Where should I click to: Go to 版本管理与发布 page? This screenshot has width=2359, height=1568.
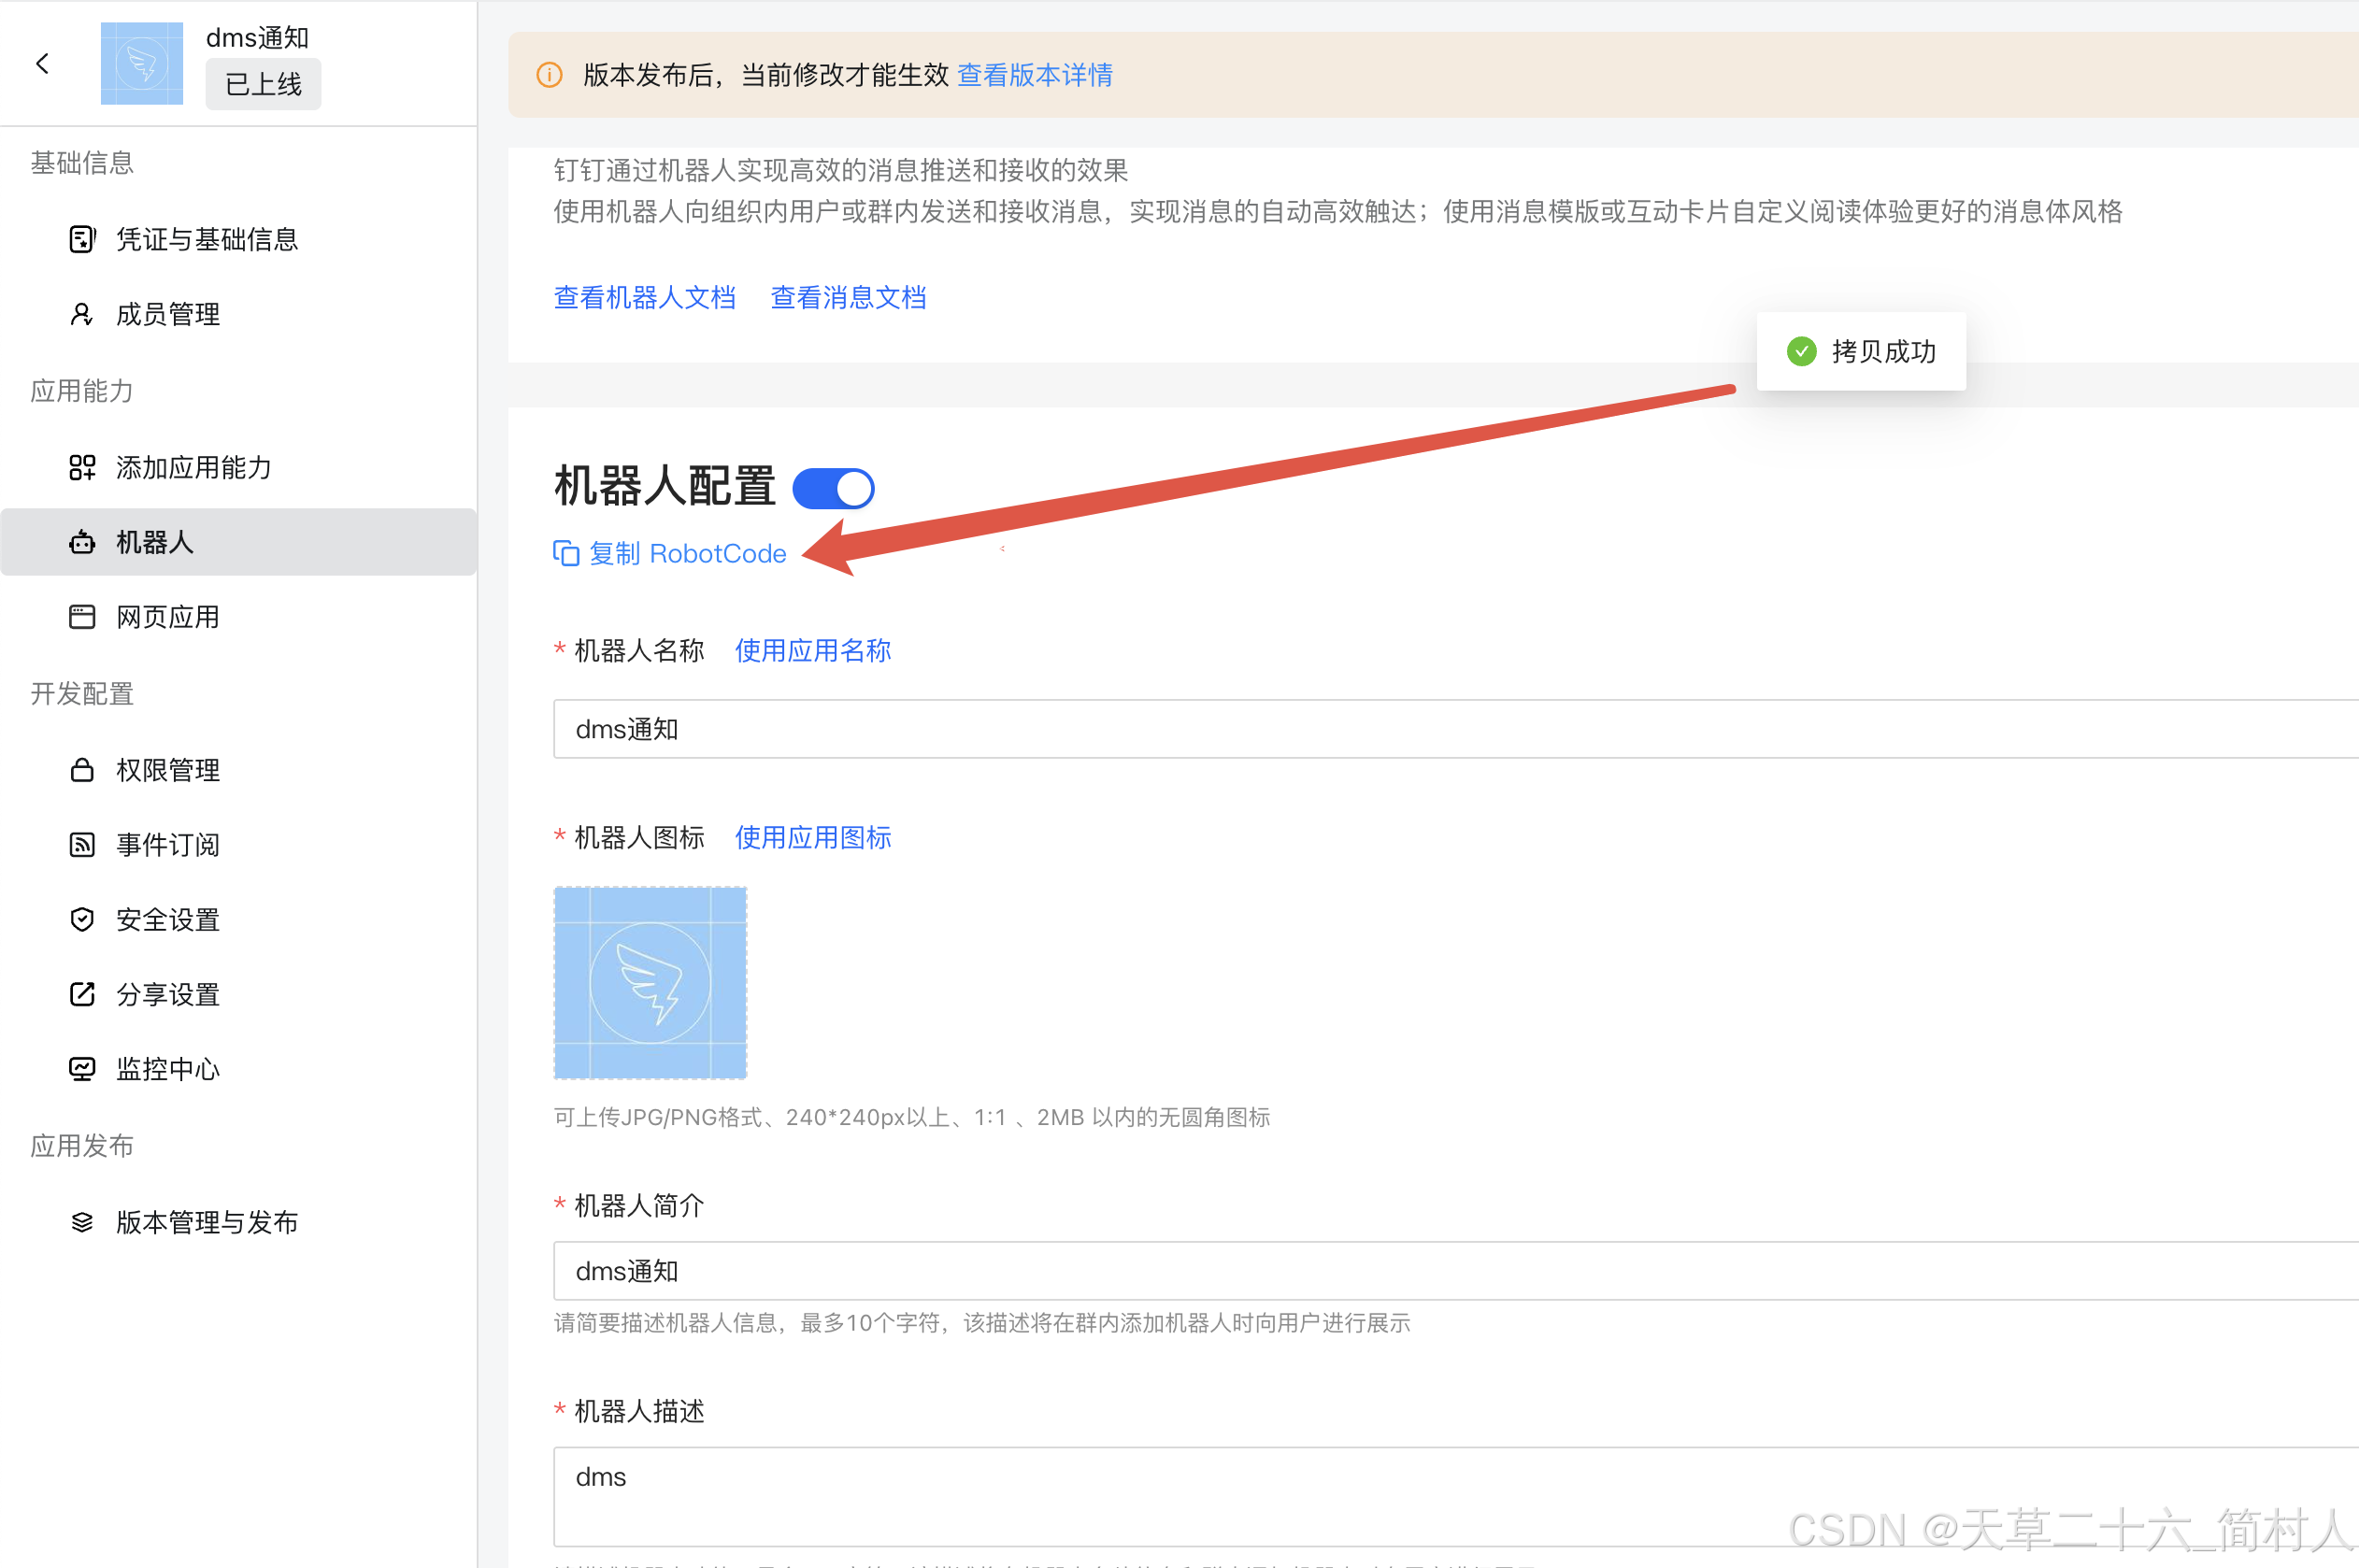206,1222
